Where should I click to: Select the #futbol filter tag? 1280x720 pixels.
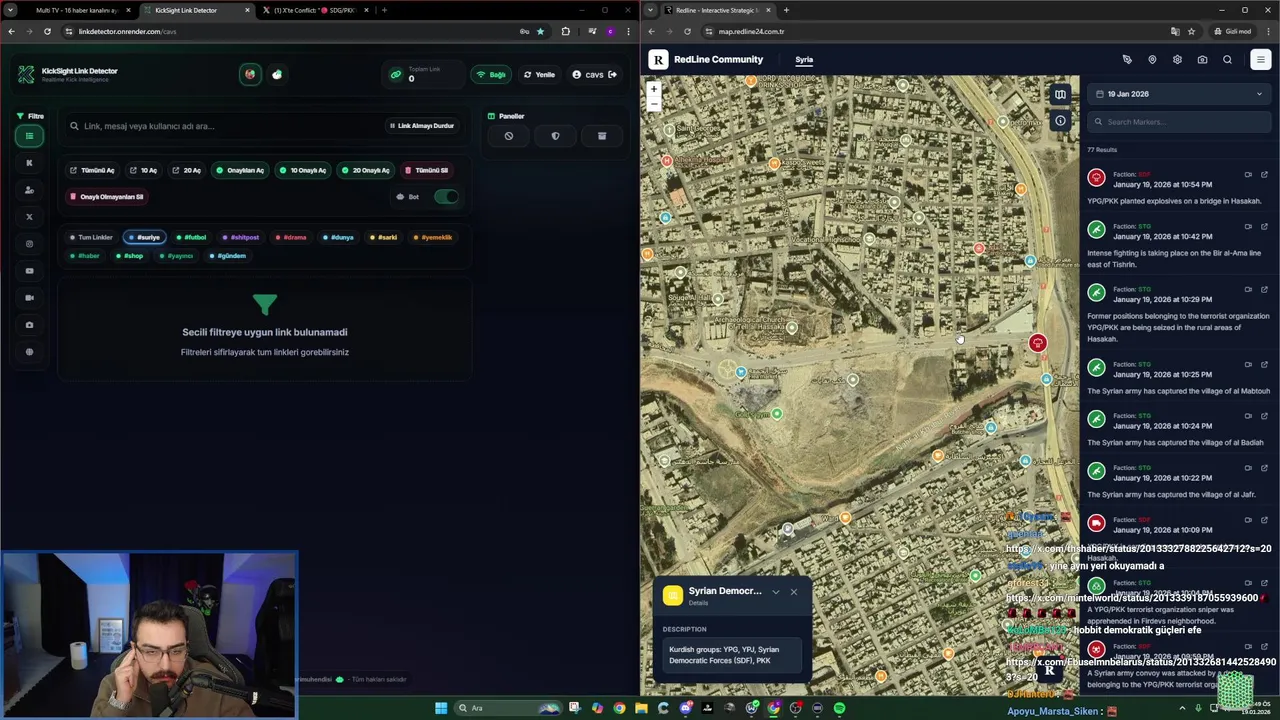tap(191, 237)
